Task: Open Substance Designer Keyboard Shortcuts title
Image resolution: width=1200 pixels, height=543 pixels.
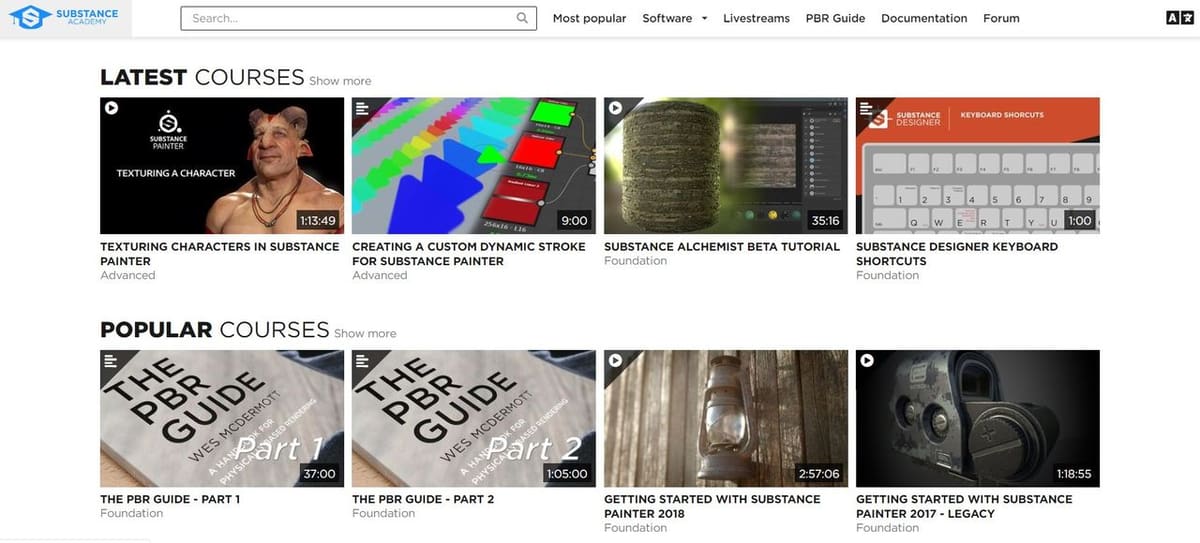Action: point(957,253)
